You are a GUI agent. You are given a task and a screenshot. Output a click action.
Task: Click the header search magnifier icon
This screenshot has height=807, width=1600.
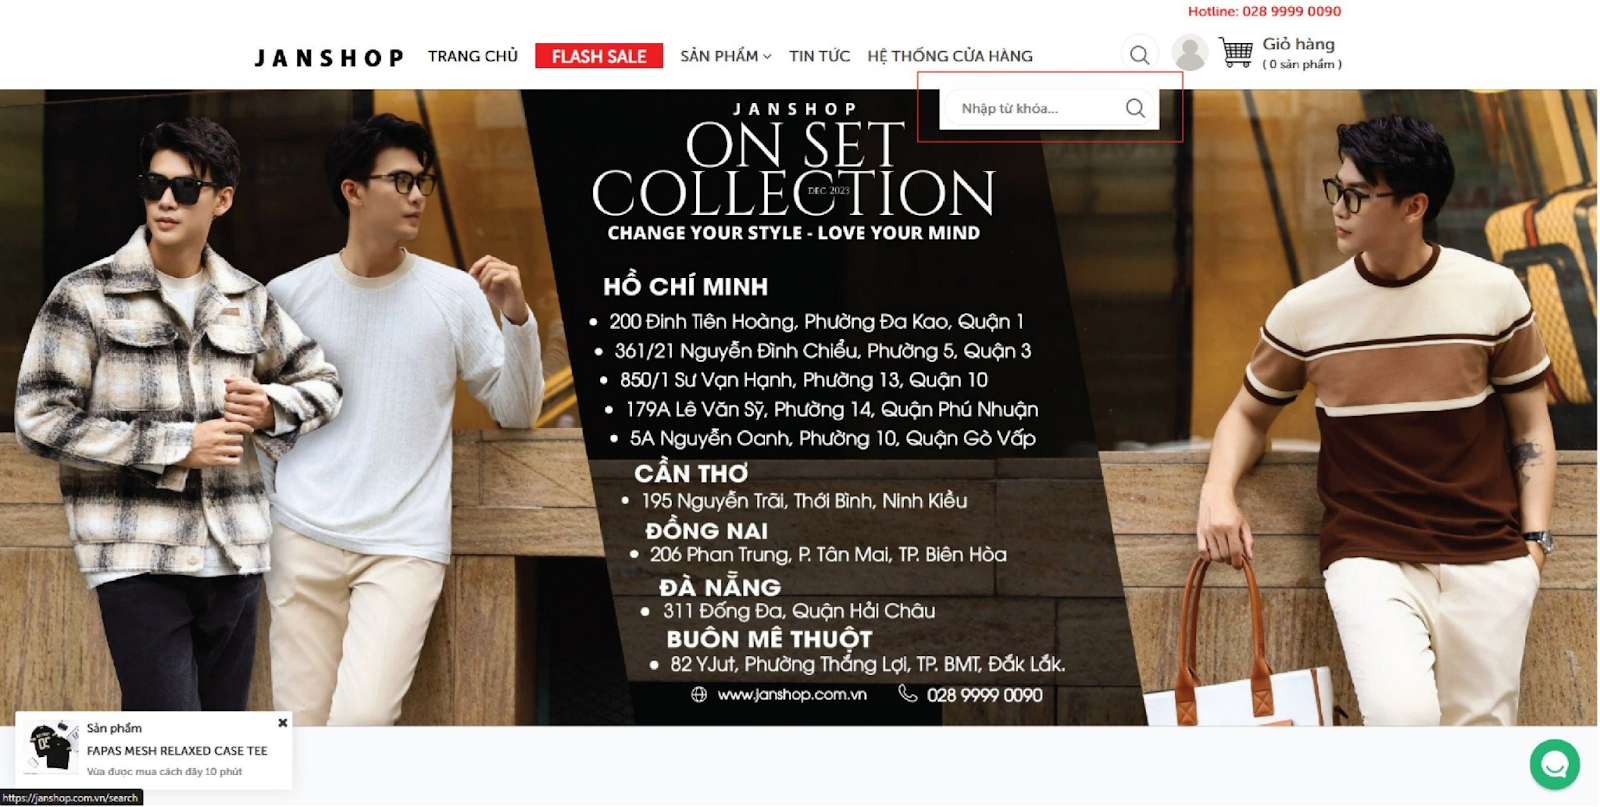coord(1139,55)
